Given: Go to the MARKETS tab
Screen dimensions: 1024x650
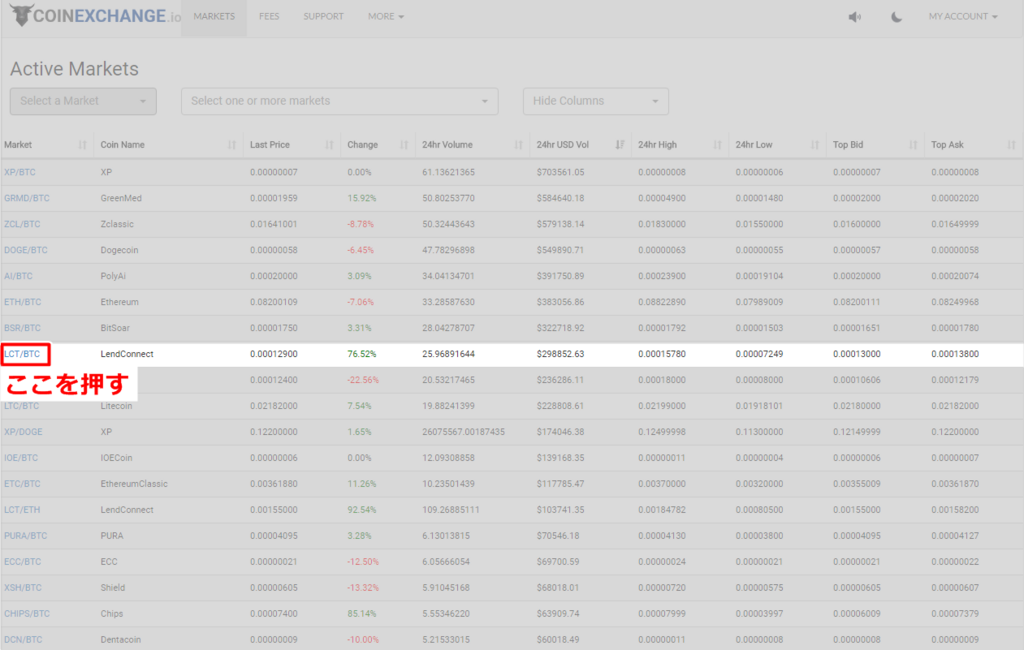Looking at the screenshot, I should coord(214,16).
